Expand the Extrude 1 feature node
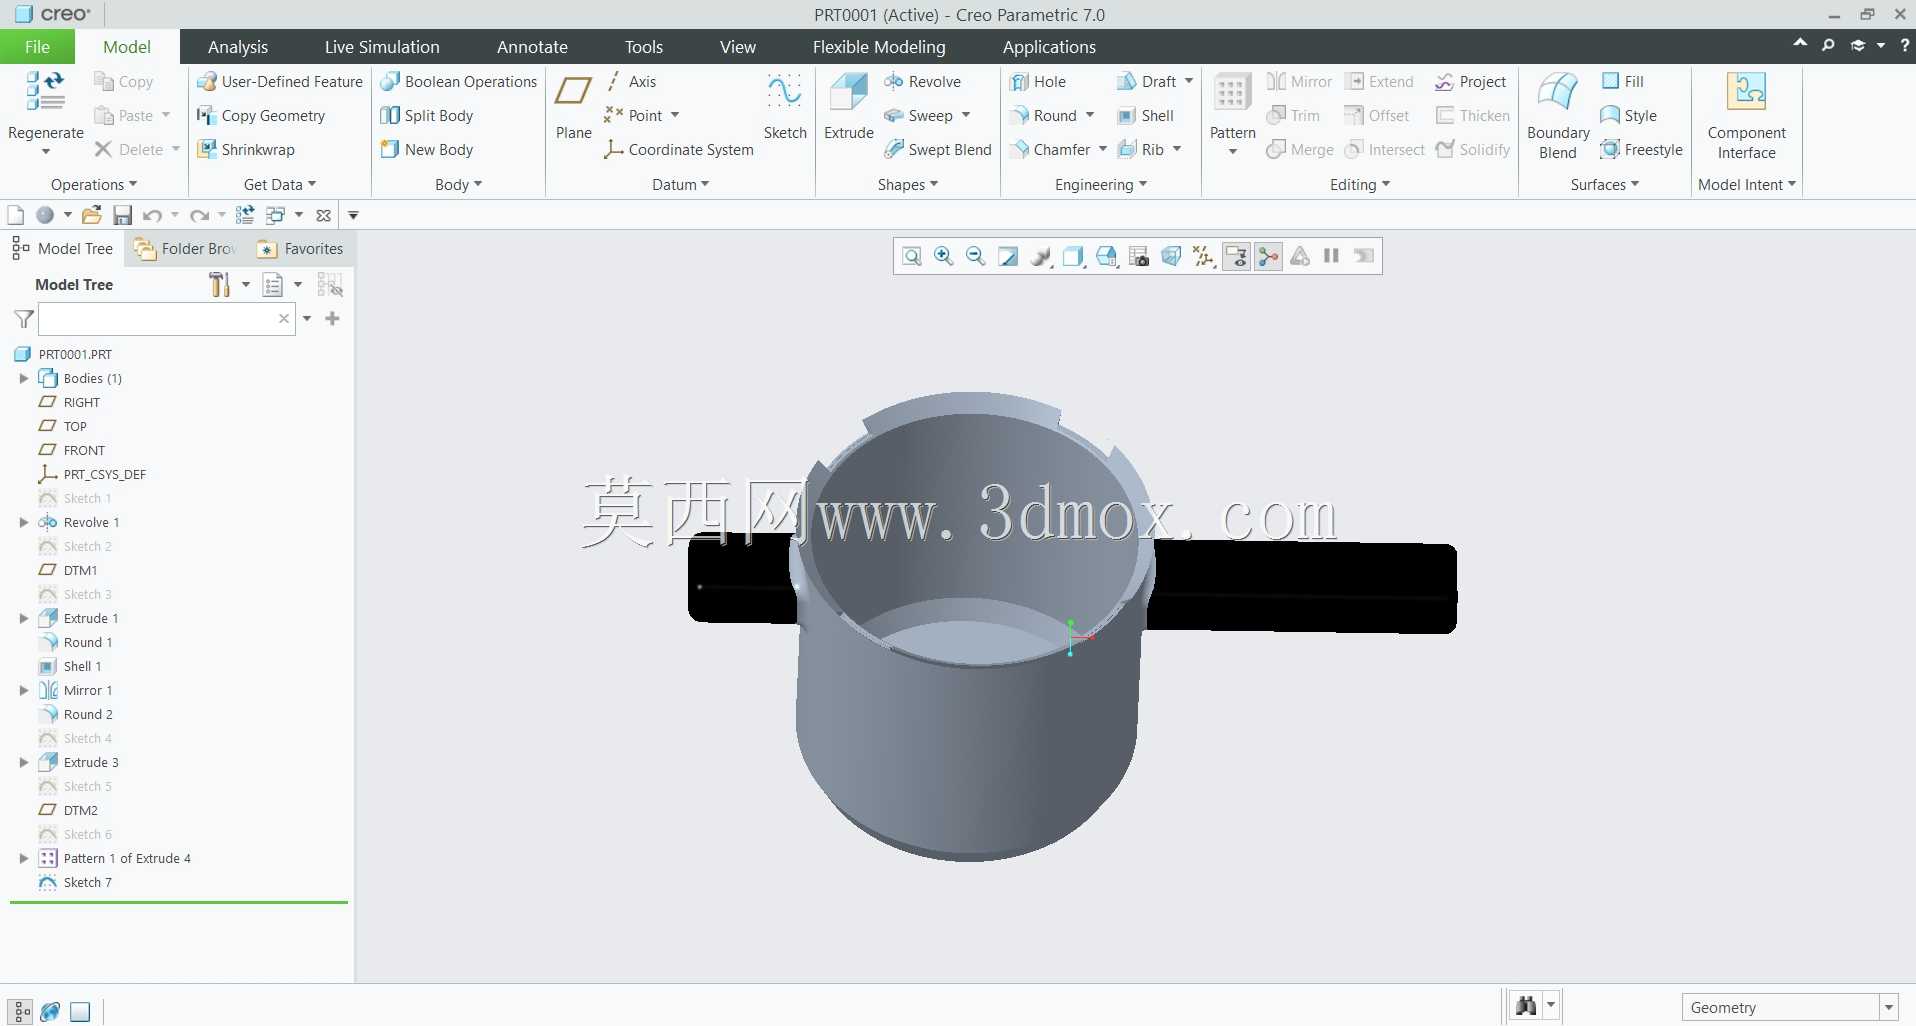 23,619
